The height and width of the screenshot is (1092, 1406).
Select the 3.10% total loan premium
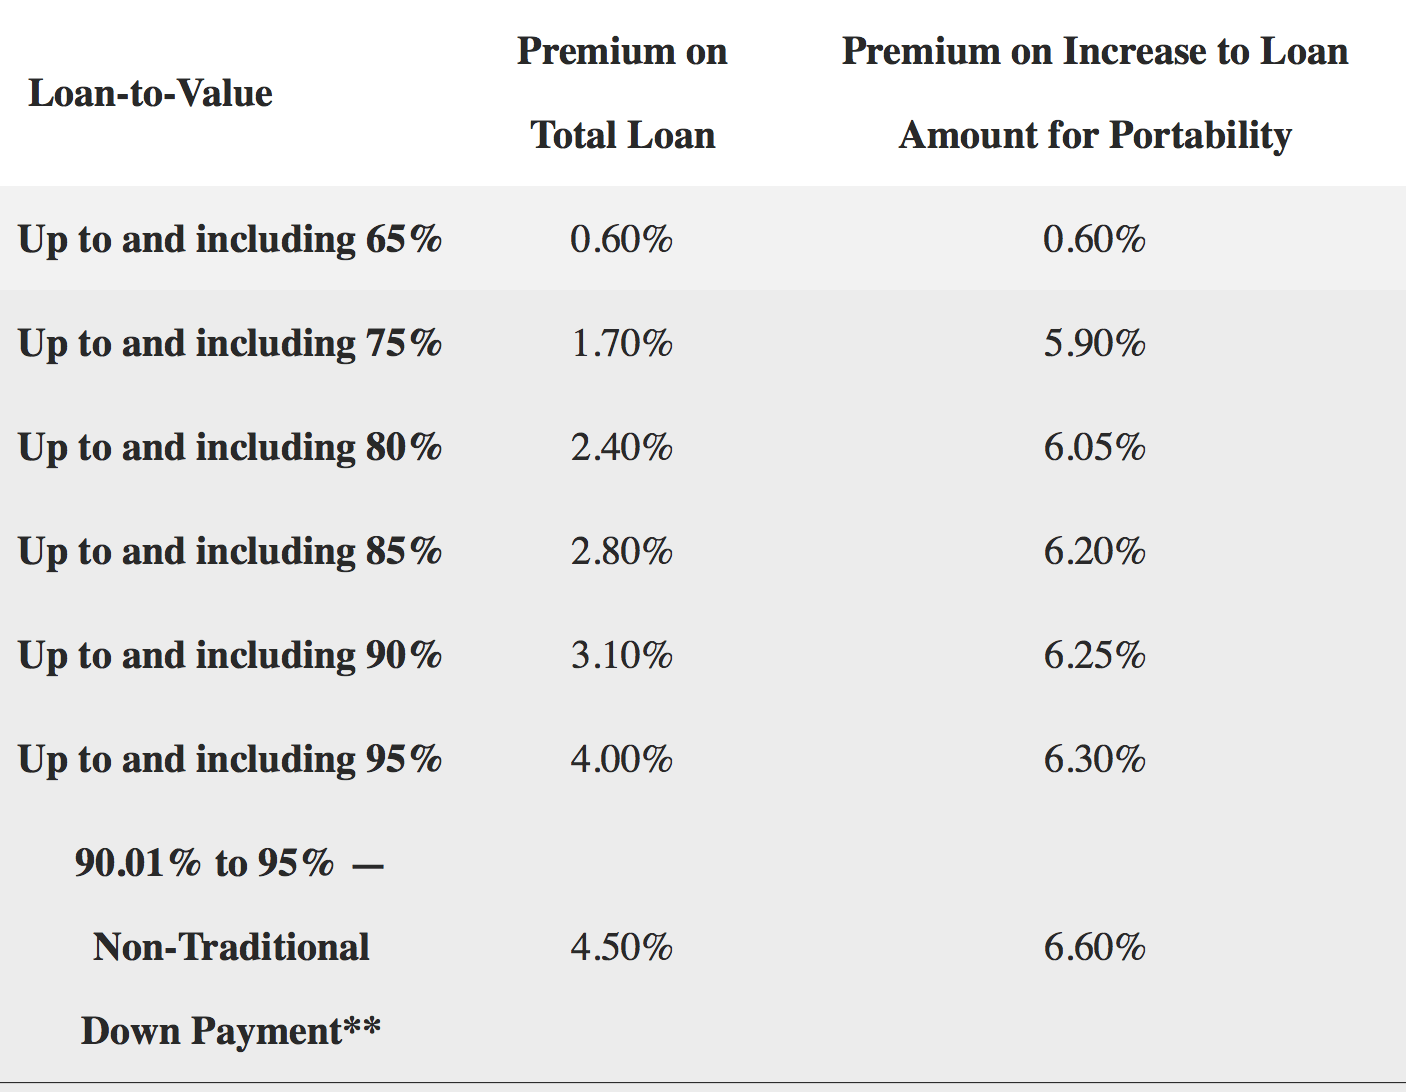pos(622,656)
